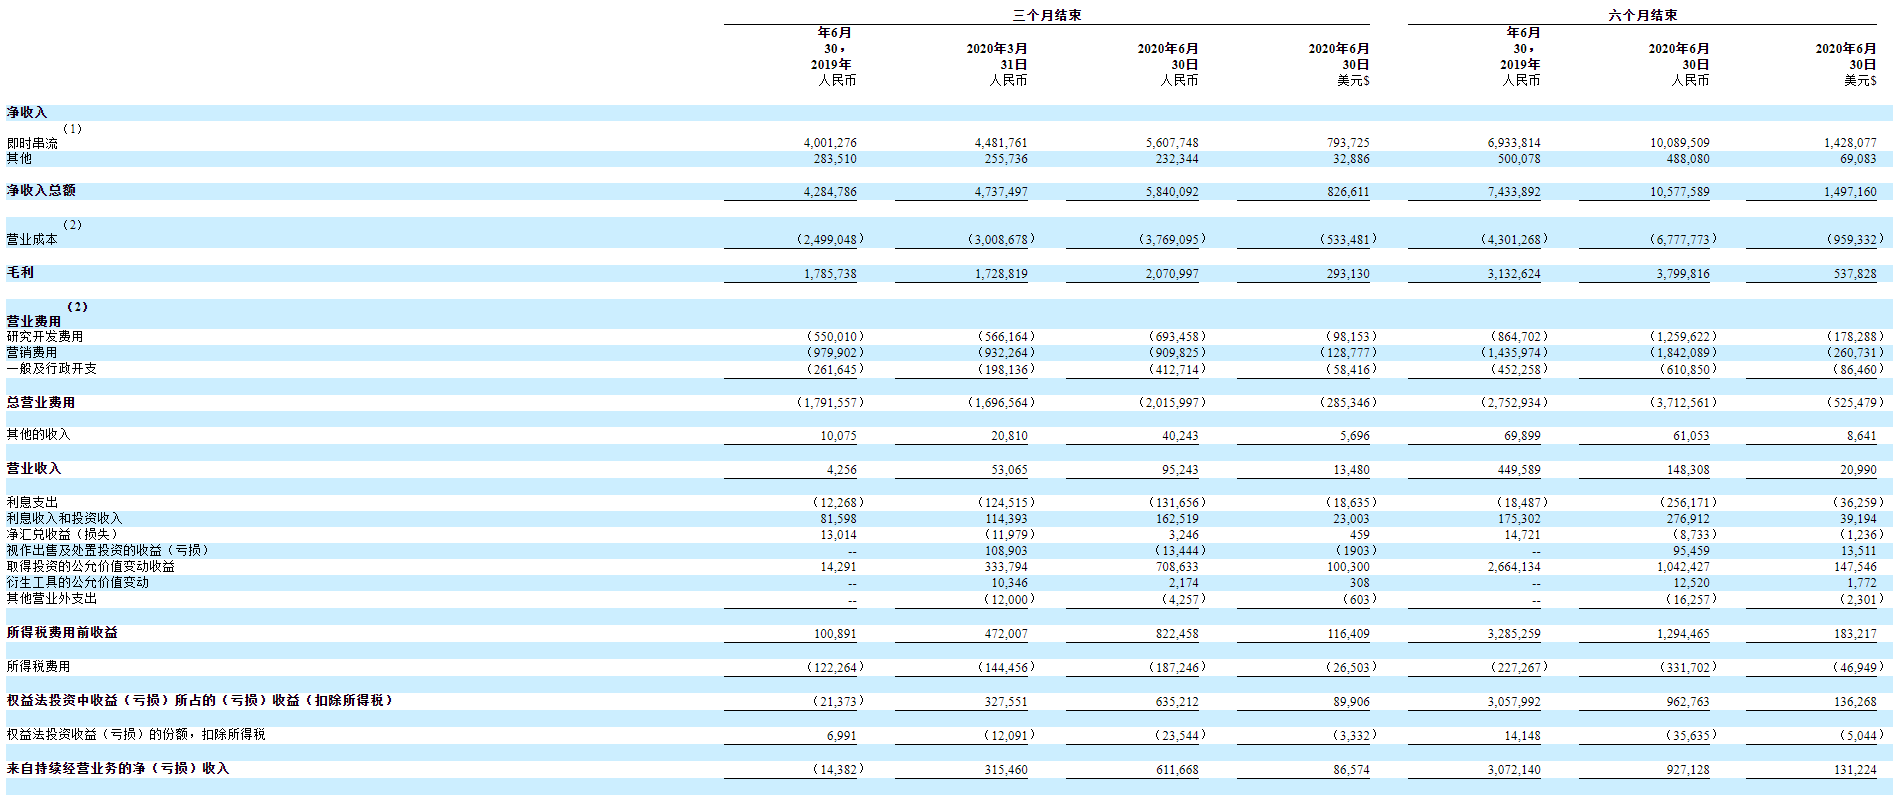Select the value 13,014
The image size is (1893, 798).
click(x=838, y=534)
